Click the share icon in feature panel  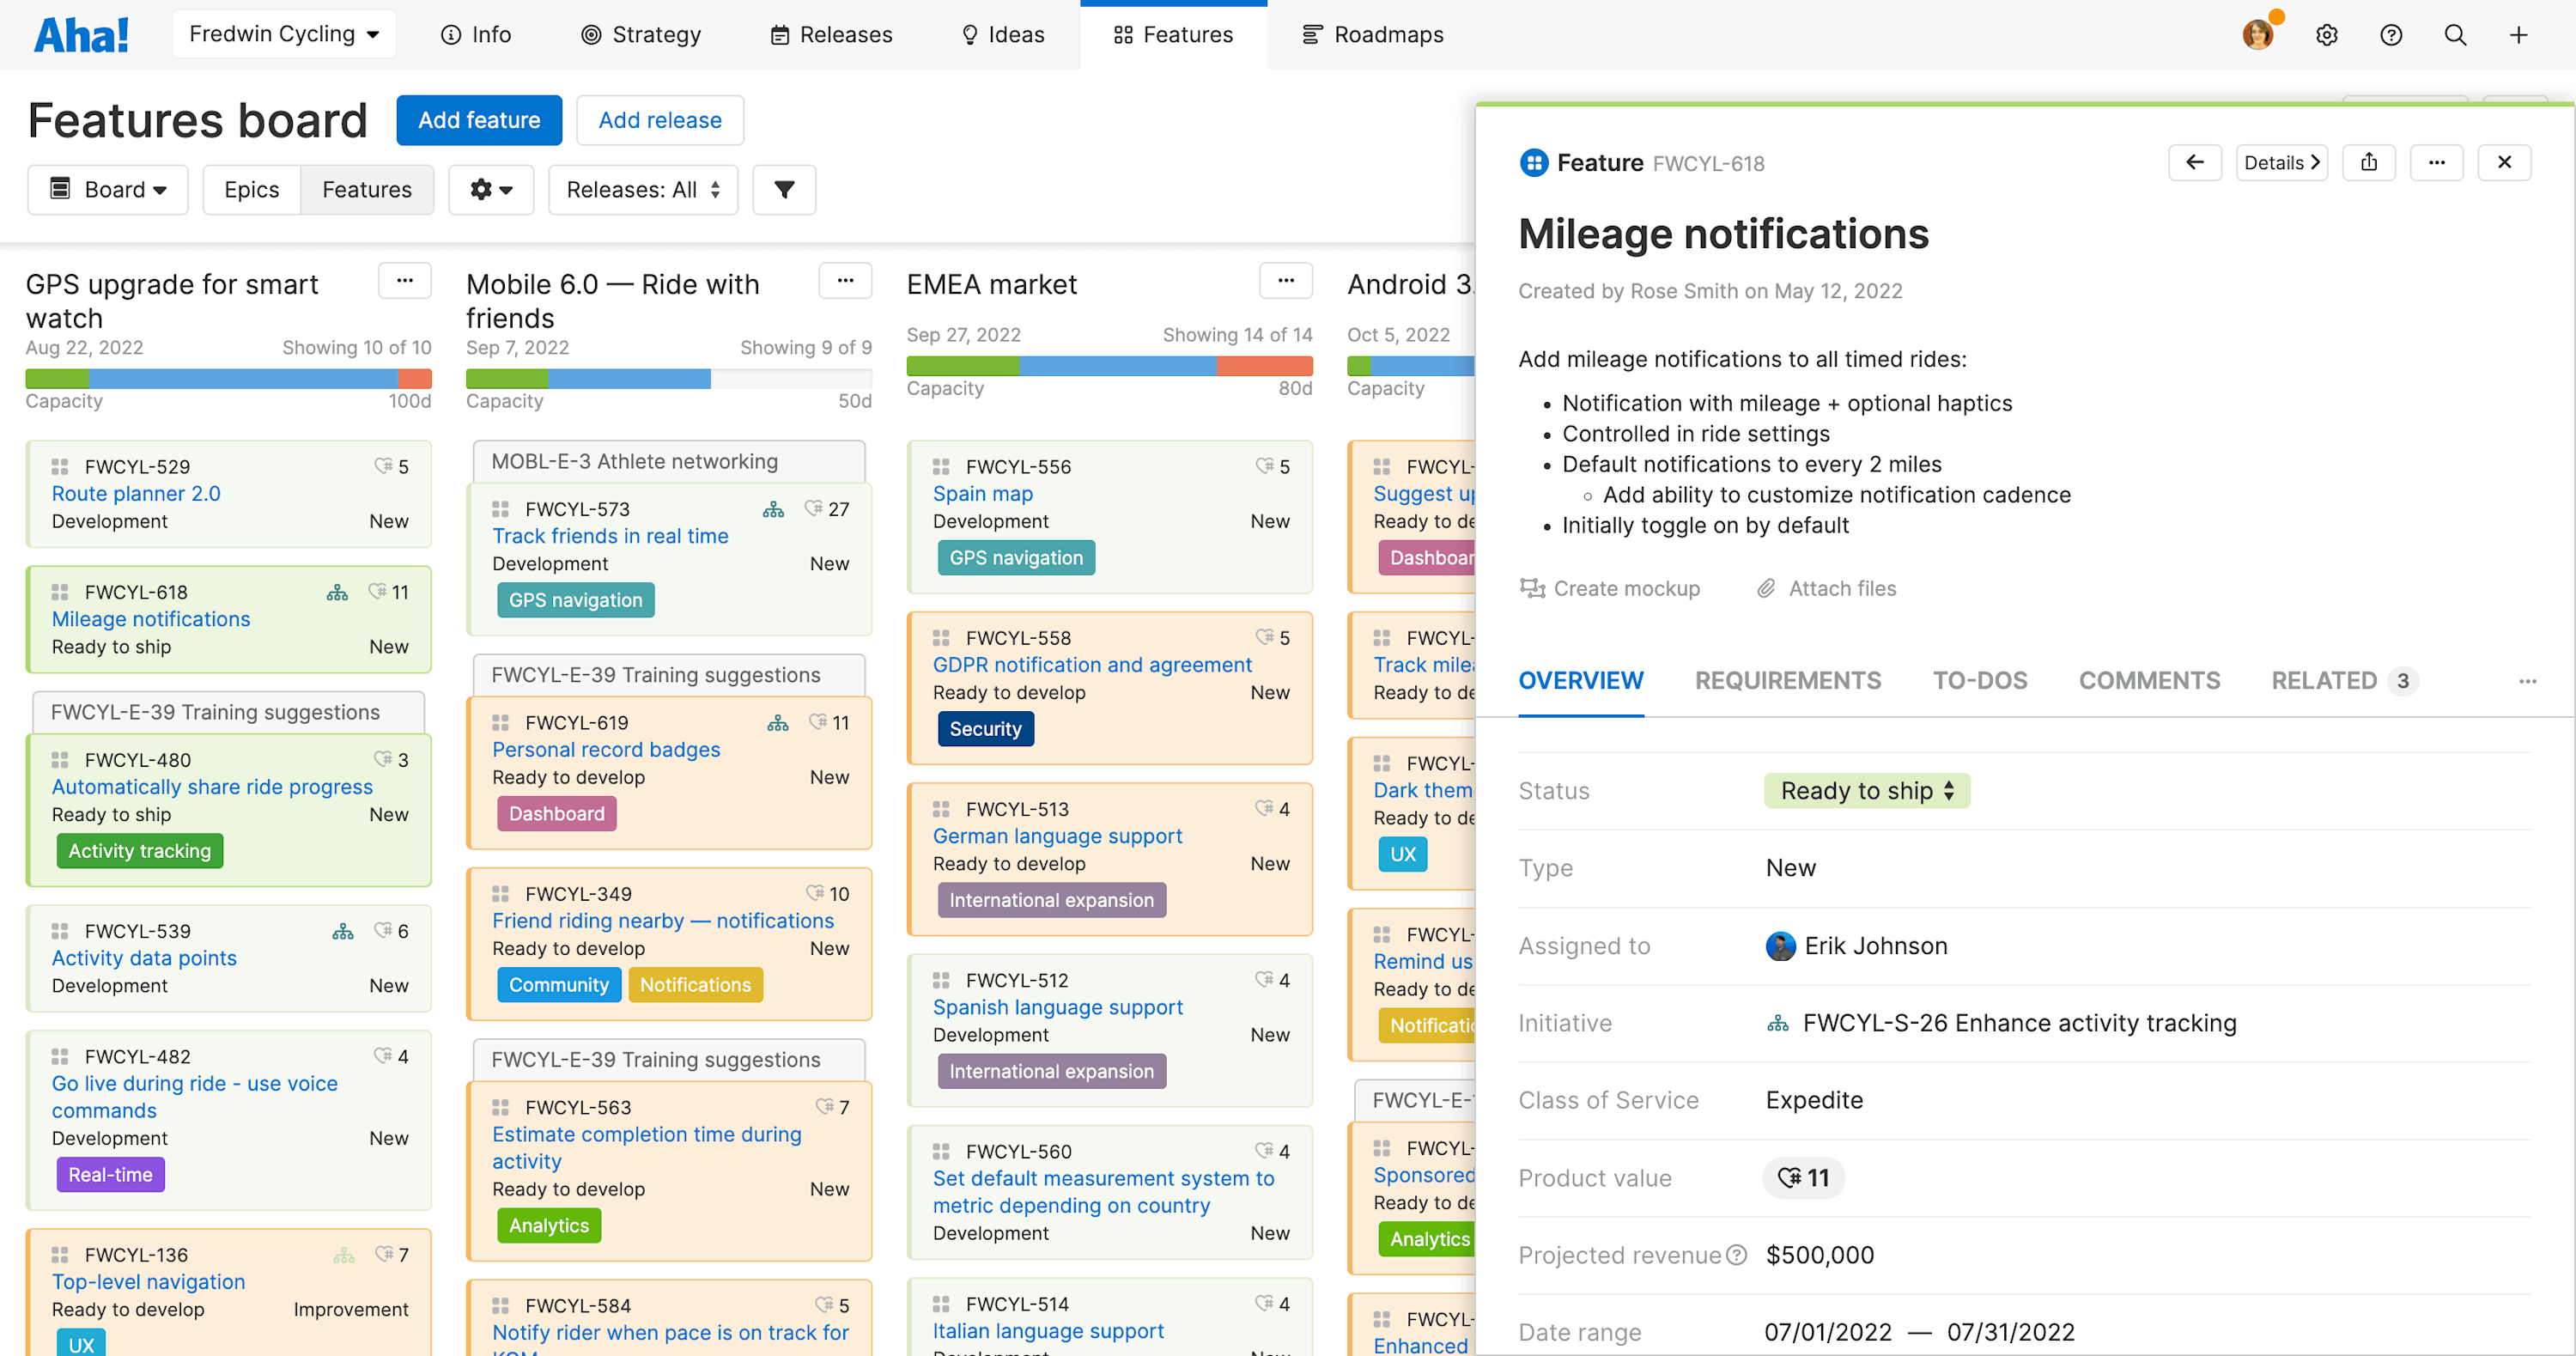(2368, 163)
